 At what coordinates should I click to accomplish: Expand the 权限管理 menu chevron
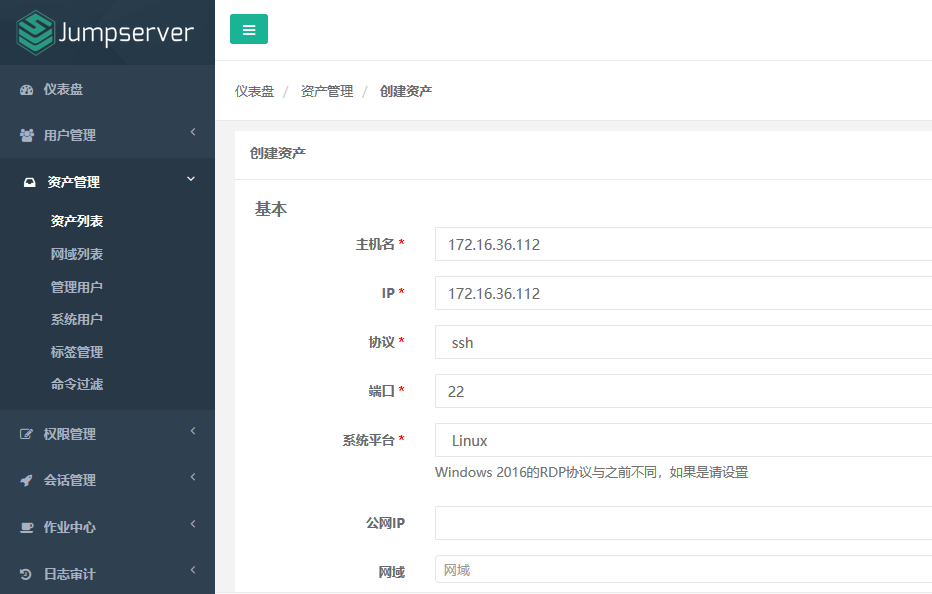coord(192,432)
